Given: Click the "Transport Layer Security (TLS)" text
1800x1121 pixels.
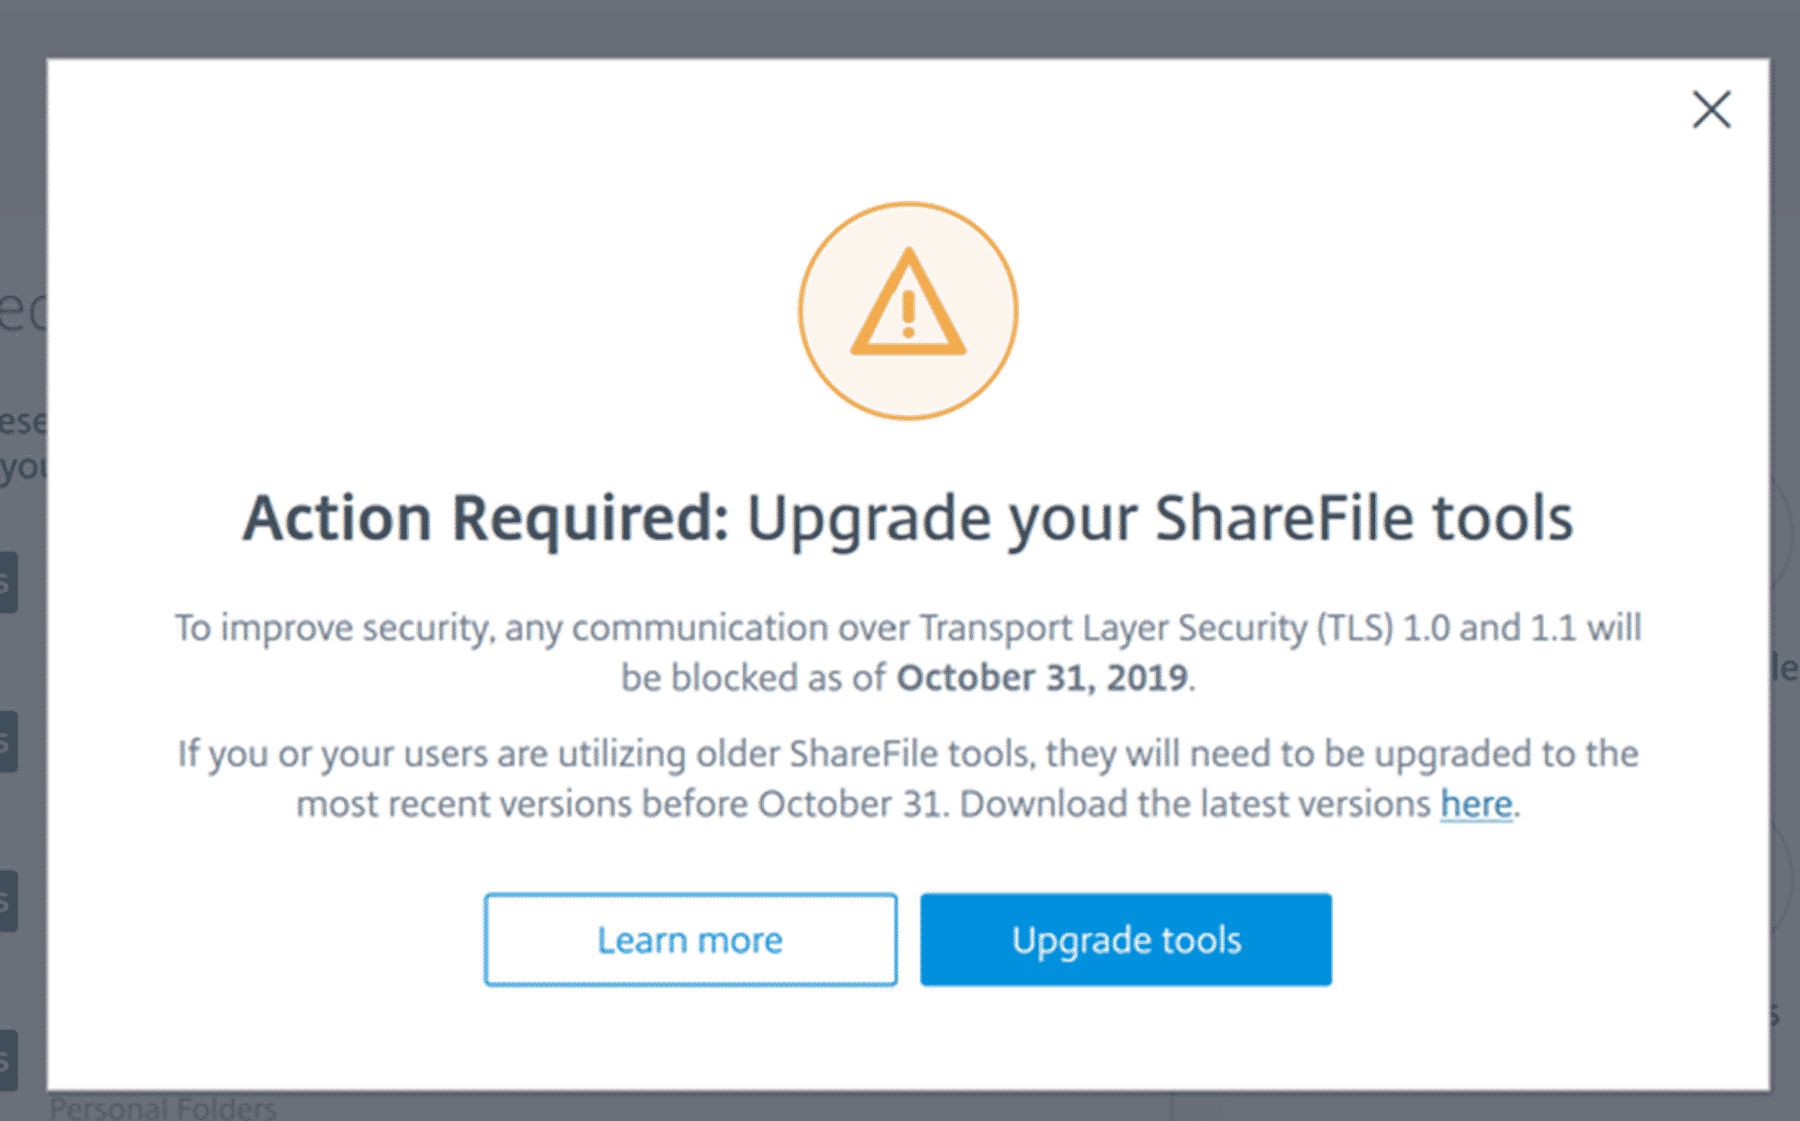Looking at the screenshot, I should 1156,628.
